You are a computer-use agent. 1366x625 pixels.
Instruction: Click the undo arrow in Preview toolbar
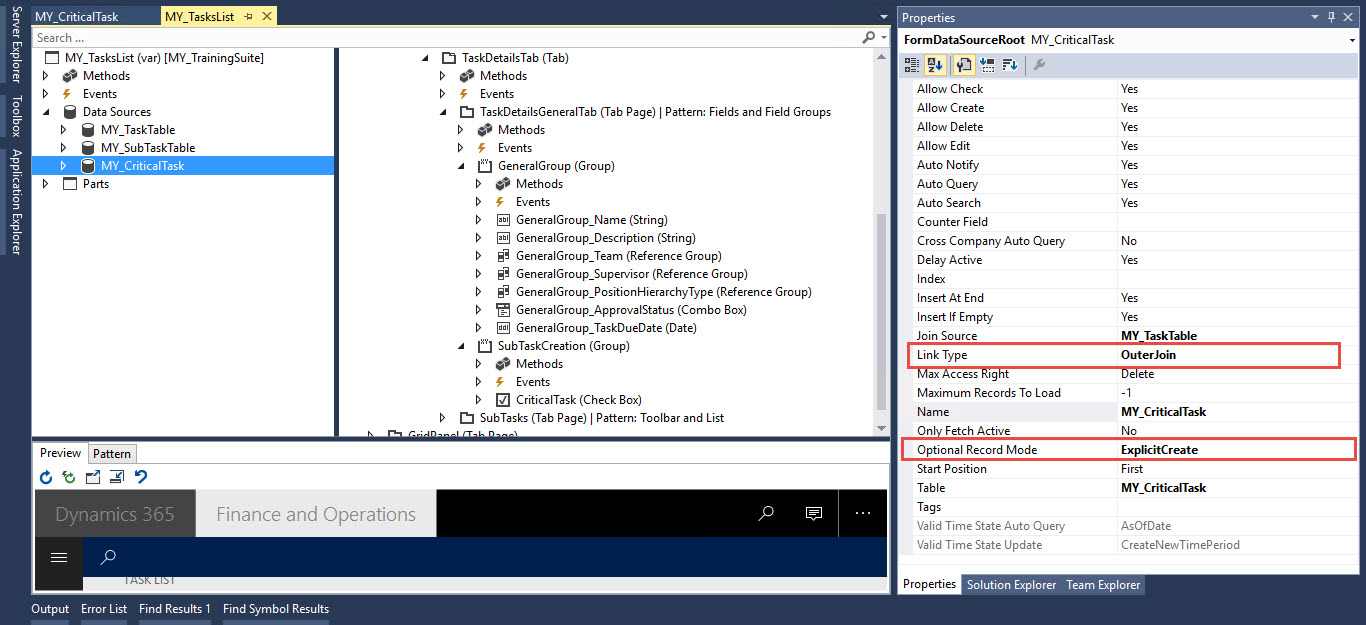point(140,477)
